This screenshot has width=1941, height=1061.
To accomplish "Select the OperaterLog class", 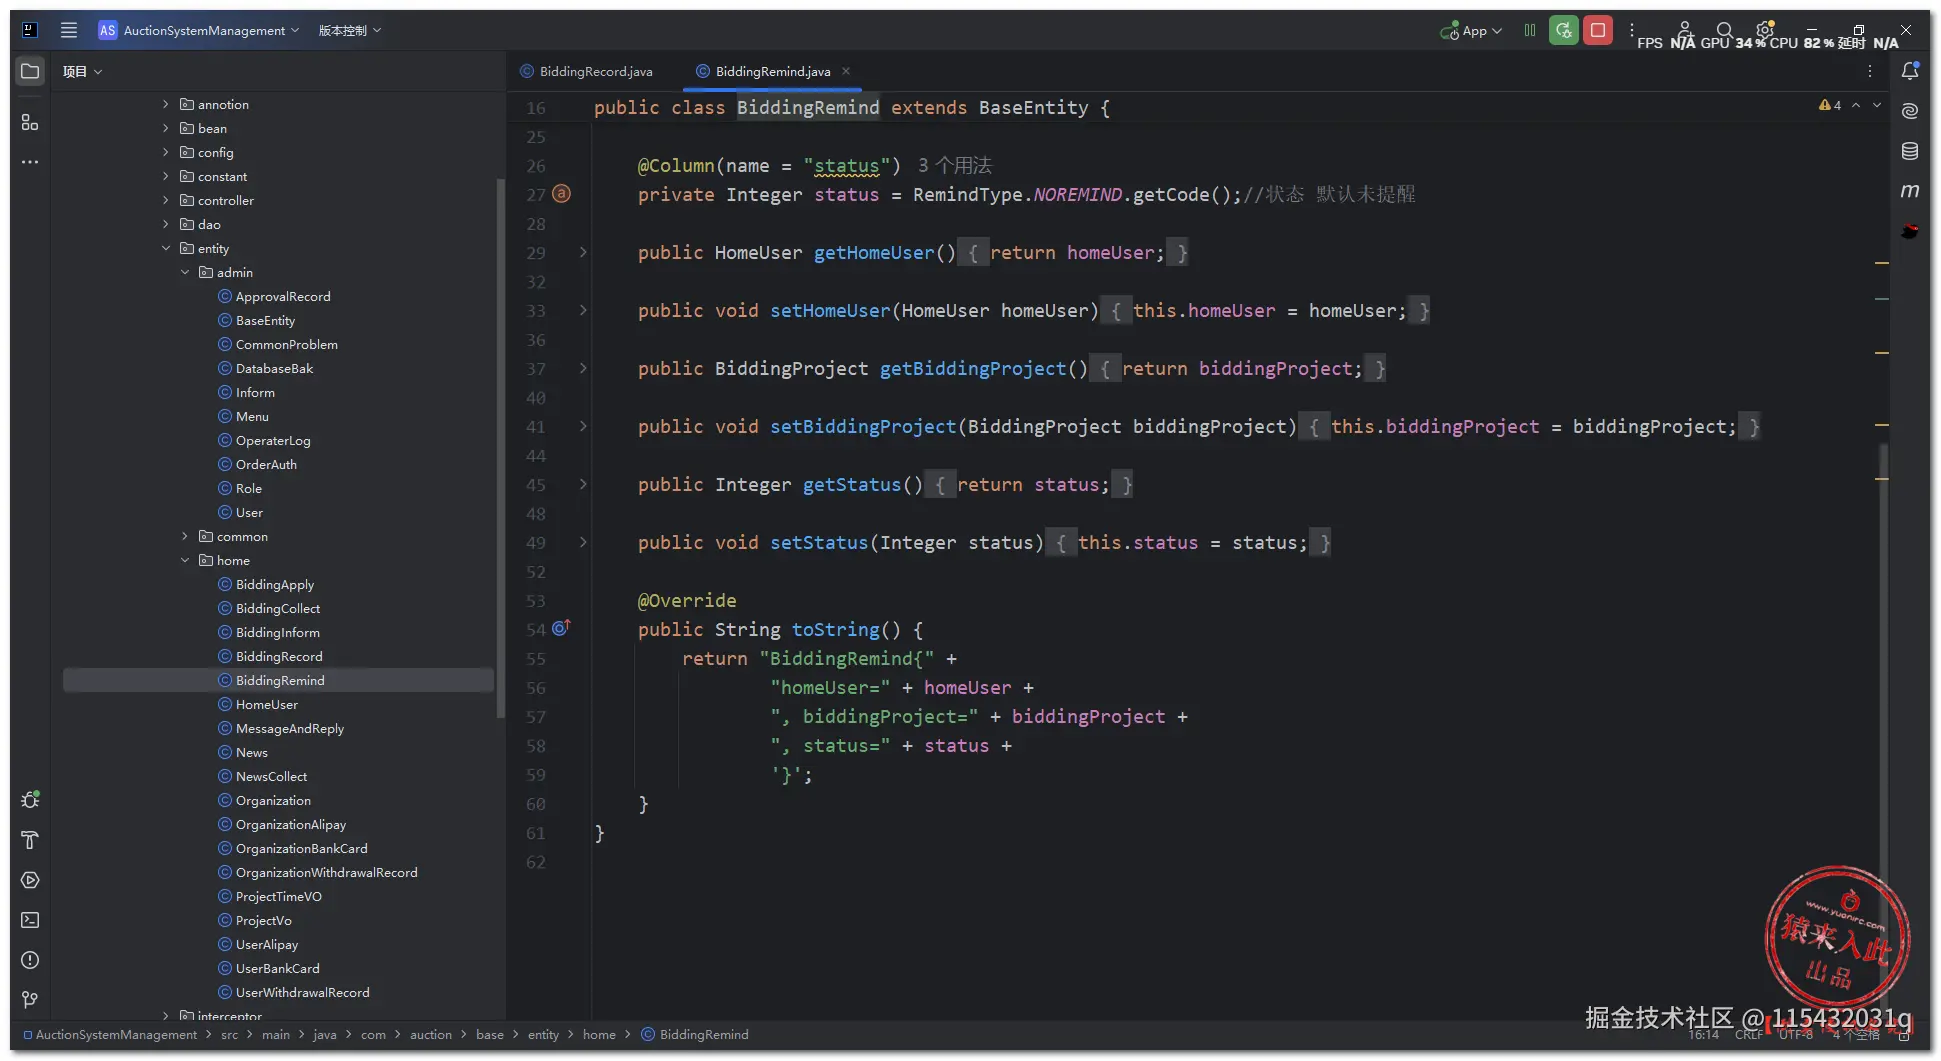I will pos(273,440).
